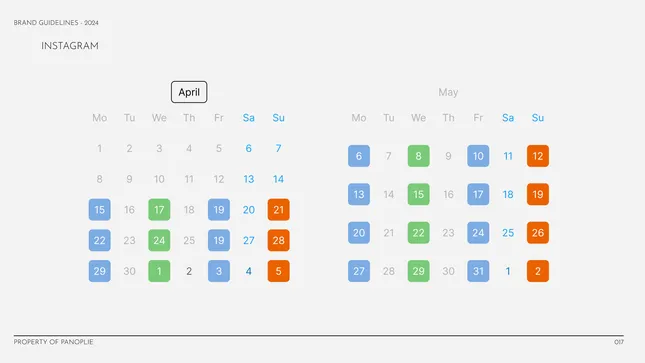The image size is (645, 363).
Task: Choose the green 17 in April
Action: click(159, 209)
